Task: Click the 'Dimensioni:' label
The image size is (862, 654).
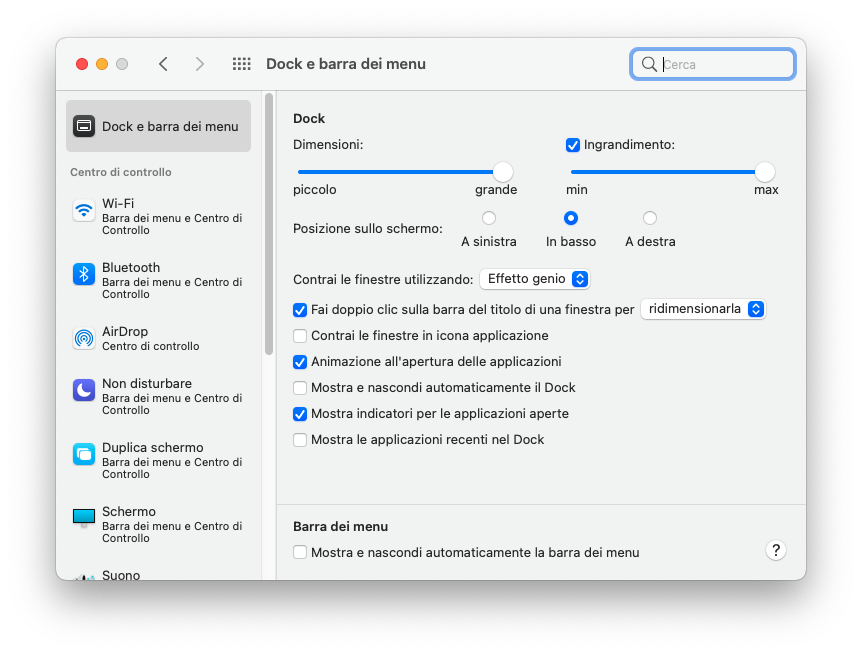Action: (328, 145)
